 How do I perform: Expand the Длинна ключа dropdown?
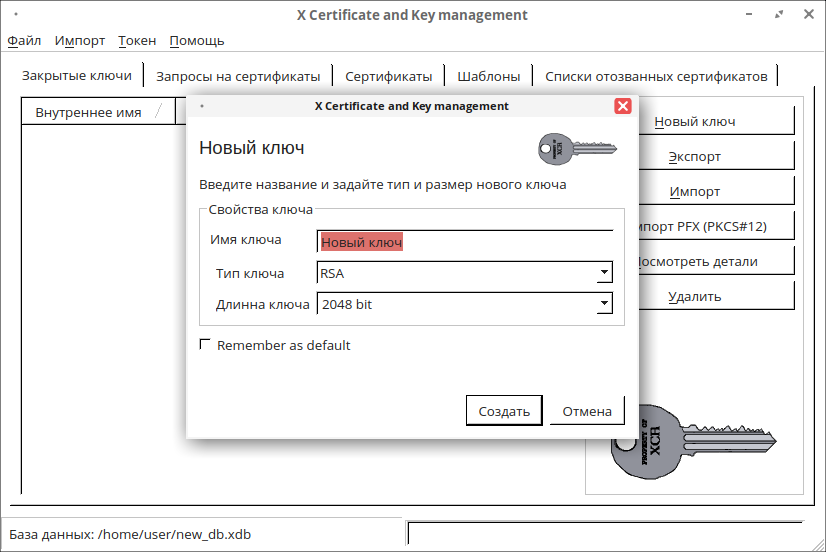[604, 304]
